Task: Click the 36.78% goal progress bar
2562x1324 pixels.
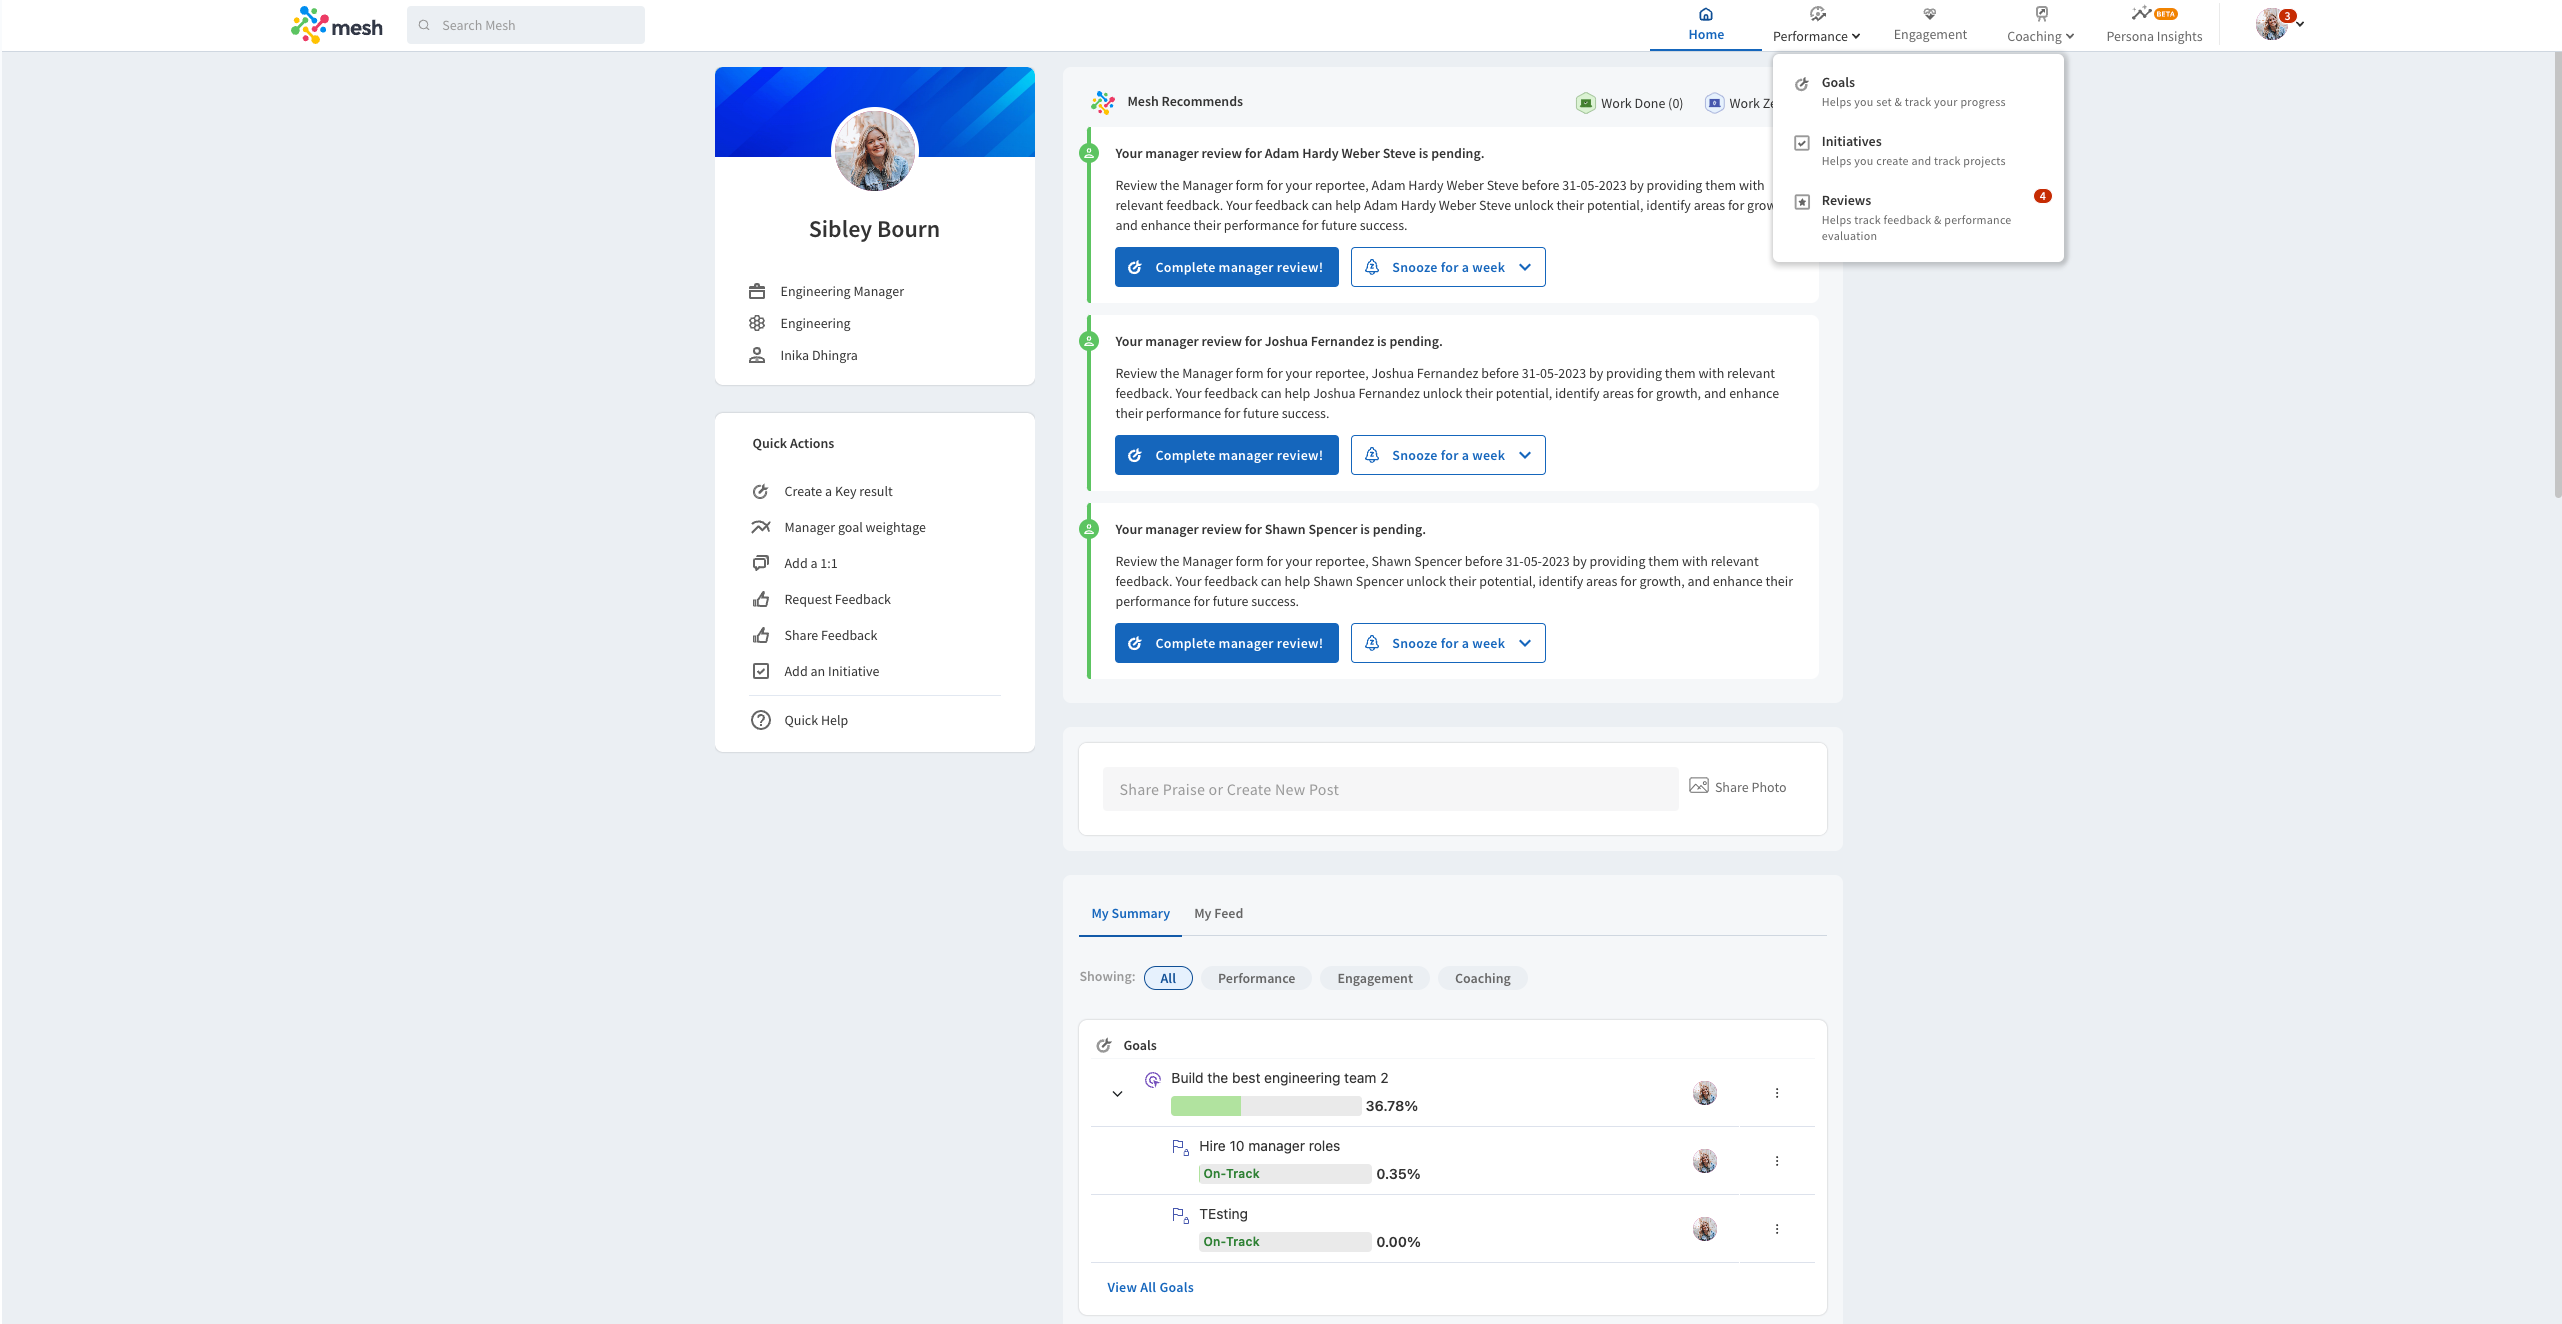Action: coord(1265,1106)
